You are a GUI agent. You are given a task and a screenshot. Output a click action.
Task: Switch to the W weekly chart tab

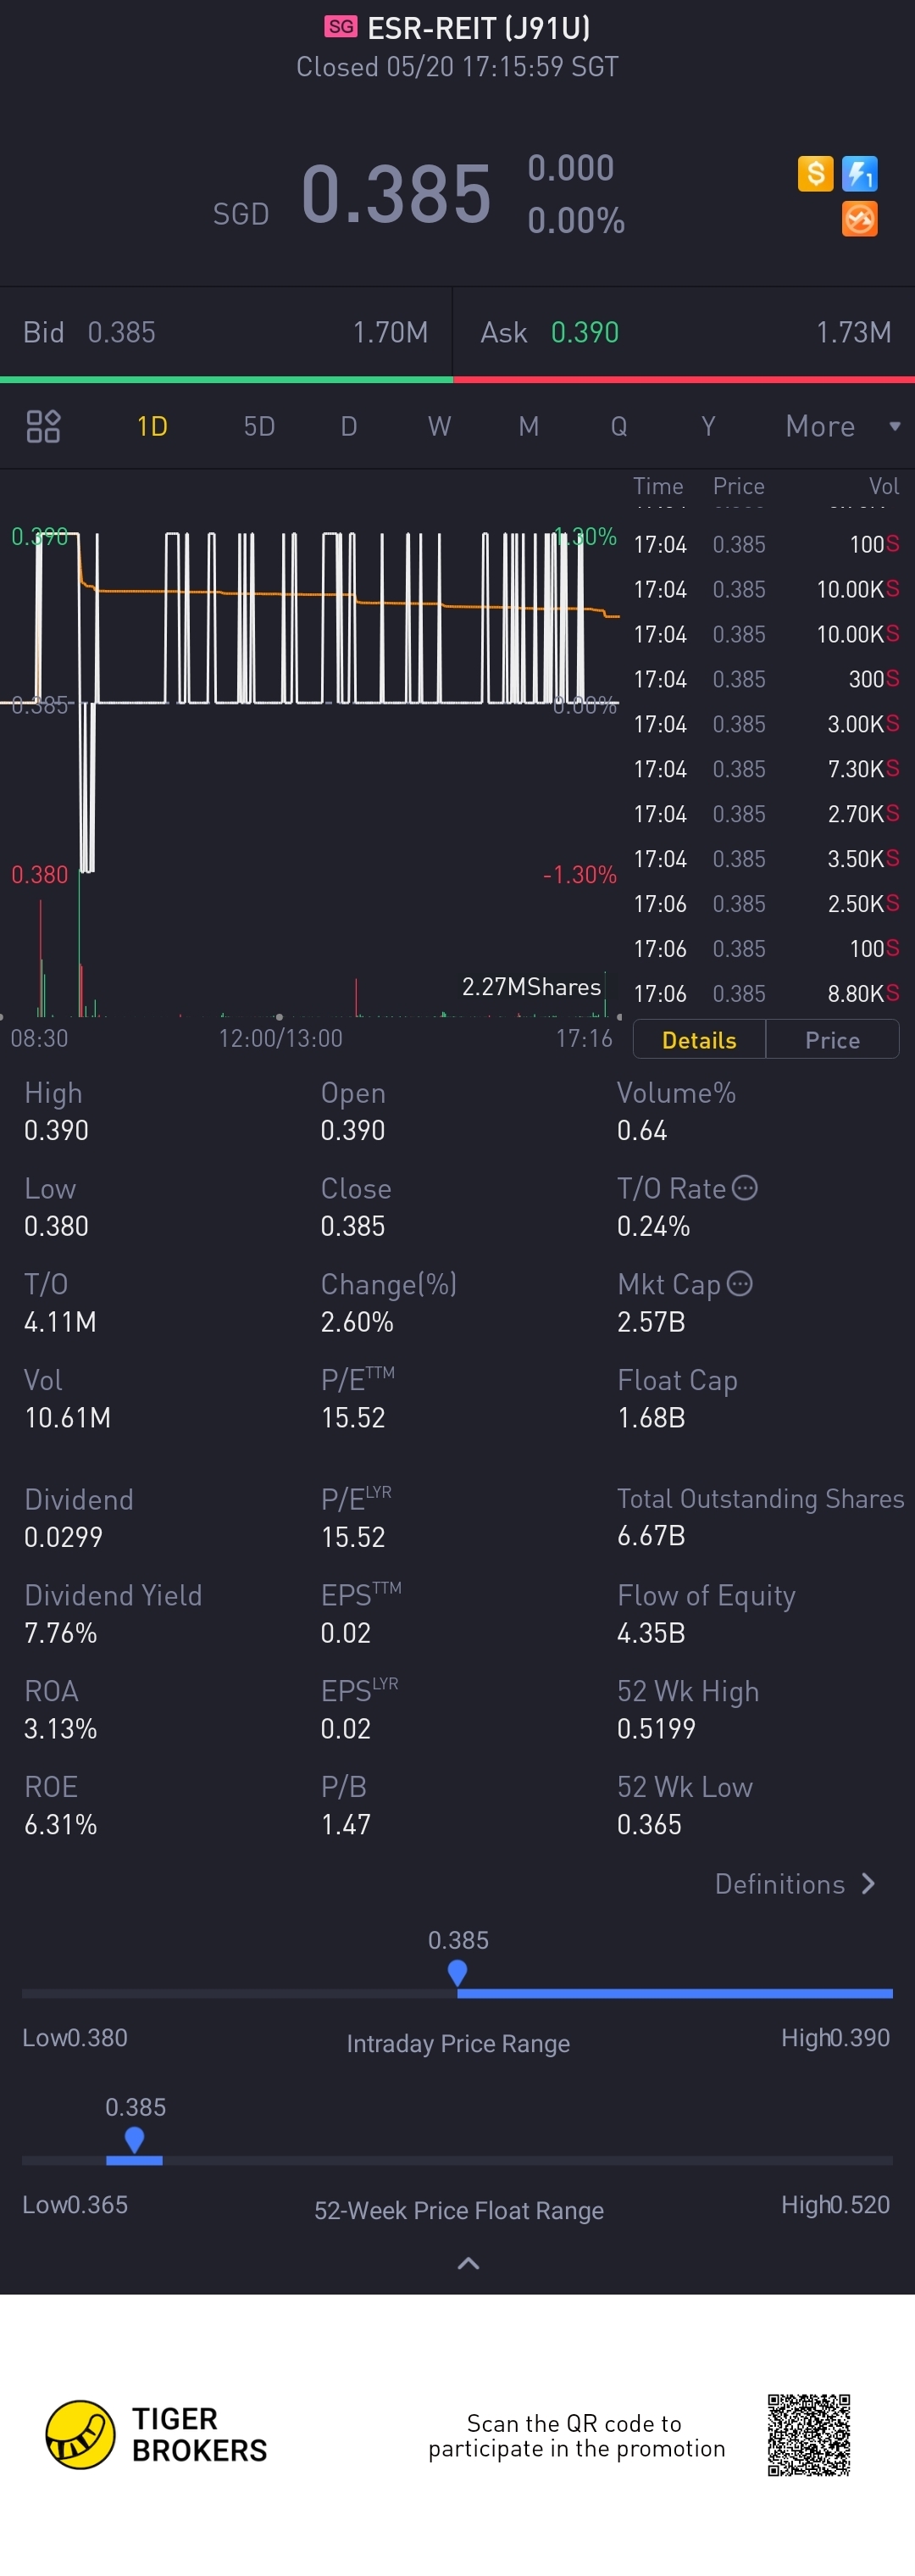click(439, 426)
